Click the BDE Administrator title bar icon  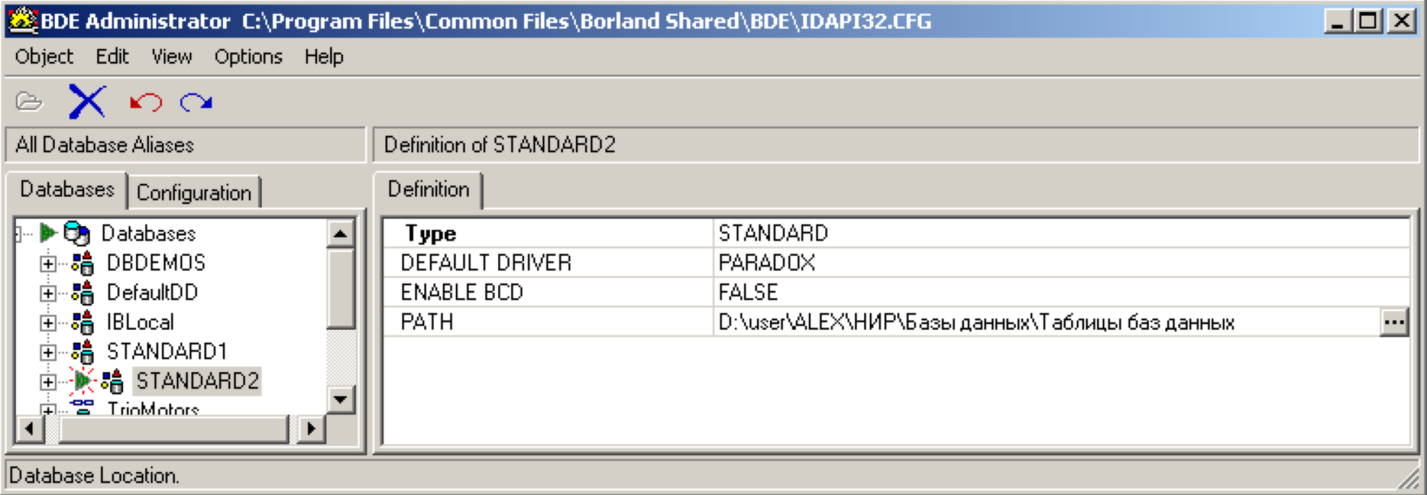(16, 20)
